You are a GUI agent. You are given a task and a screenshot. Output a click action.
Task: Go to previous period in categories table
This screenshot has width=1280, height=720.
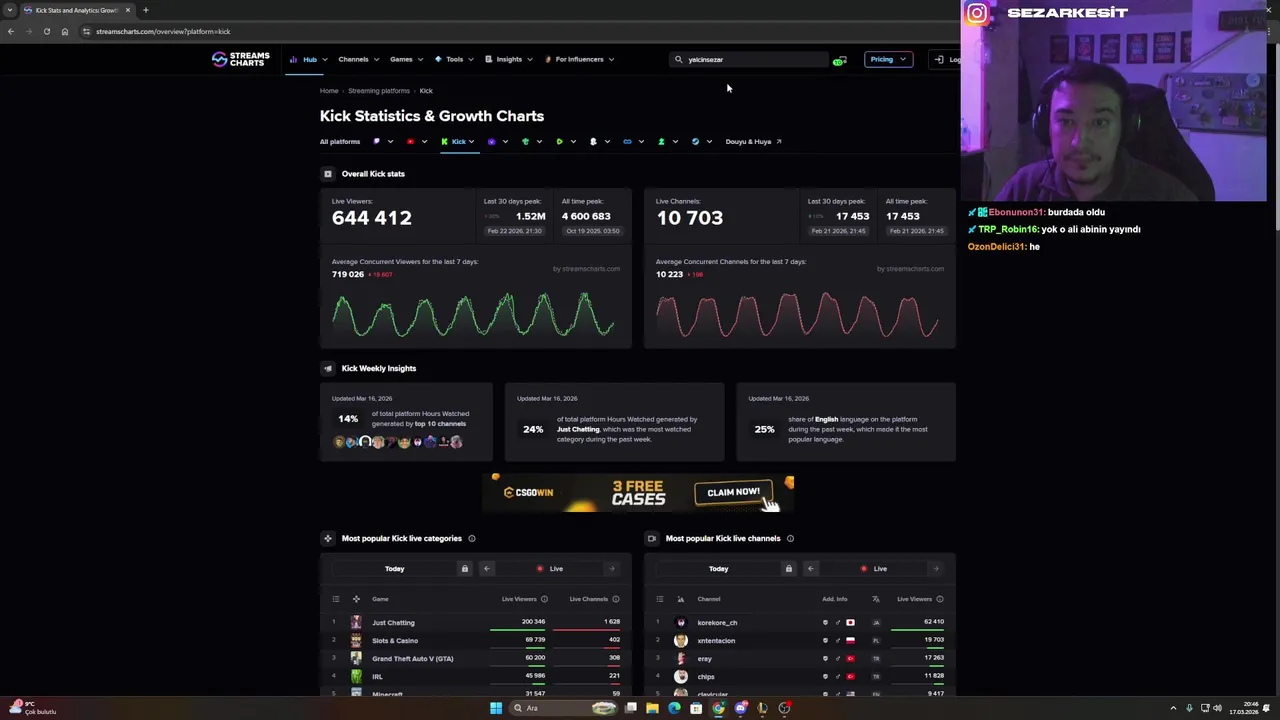pos(487,568)
